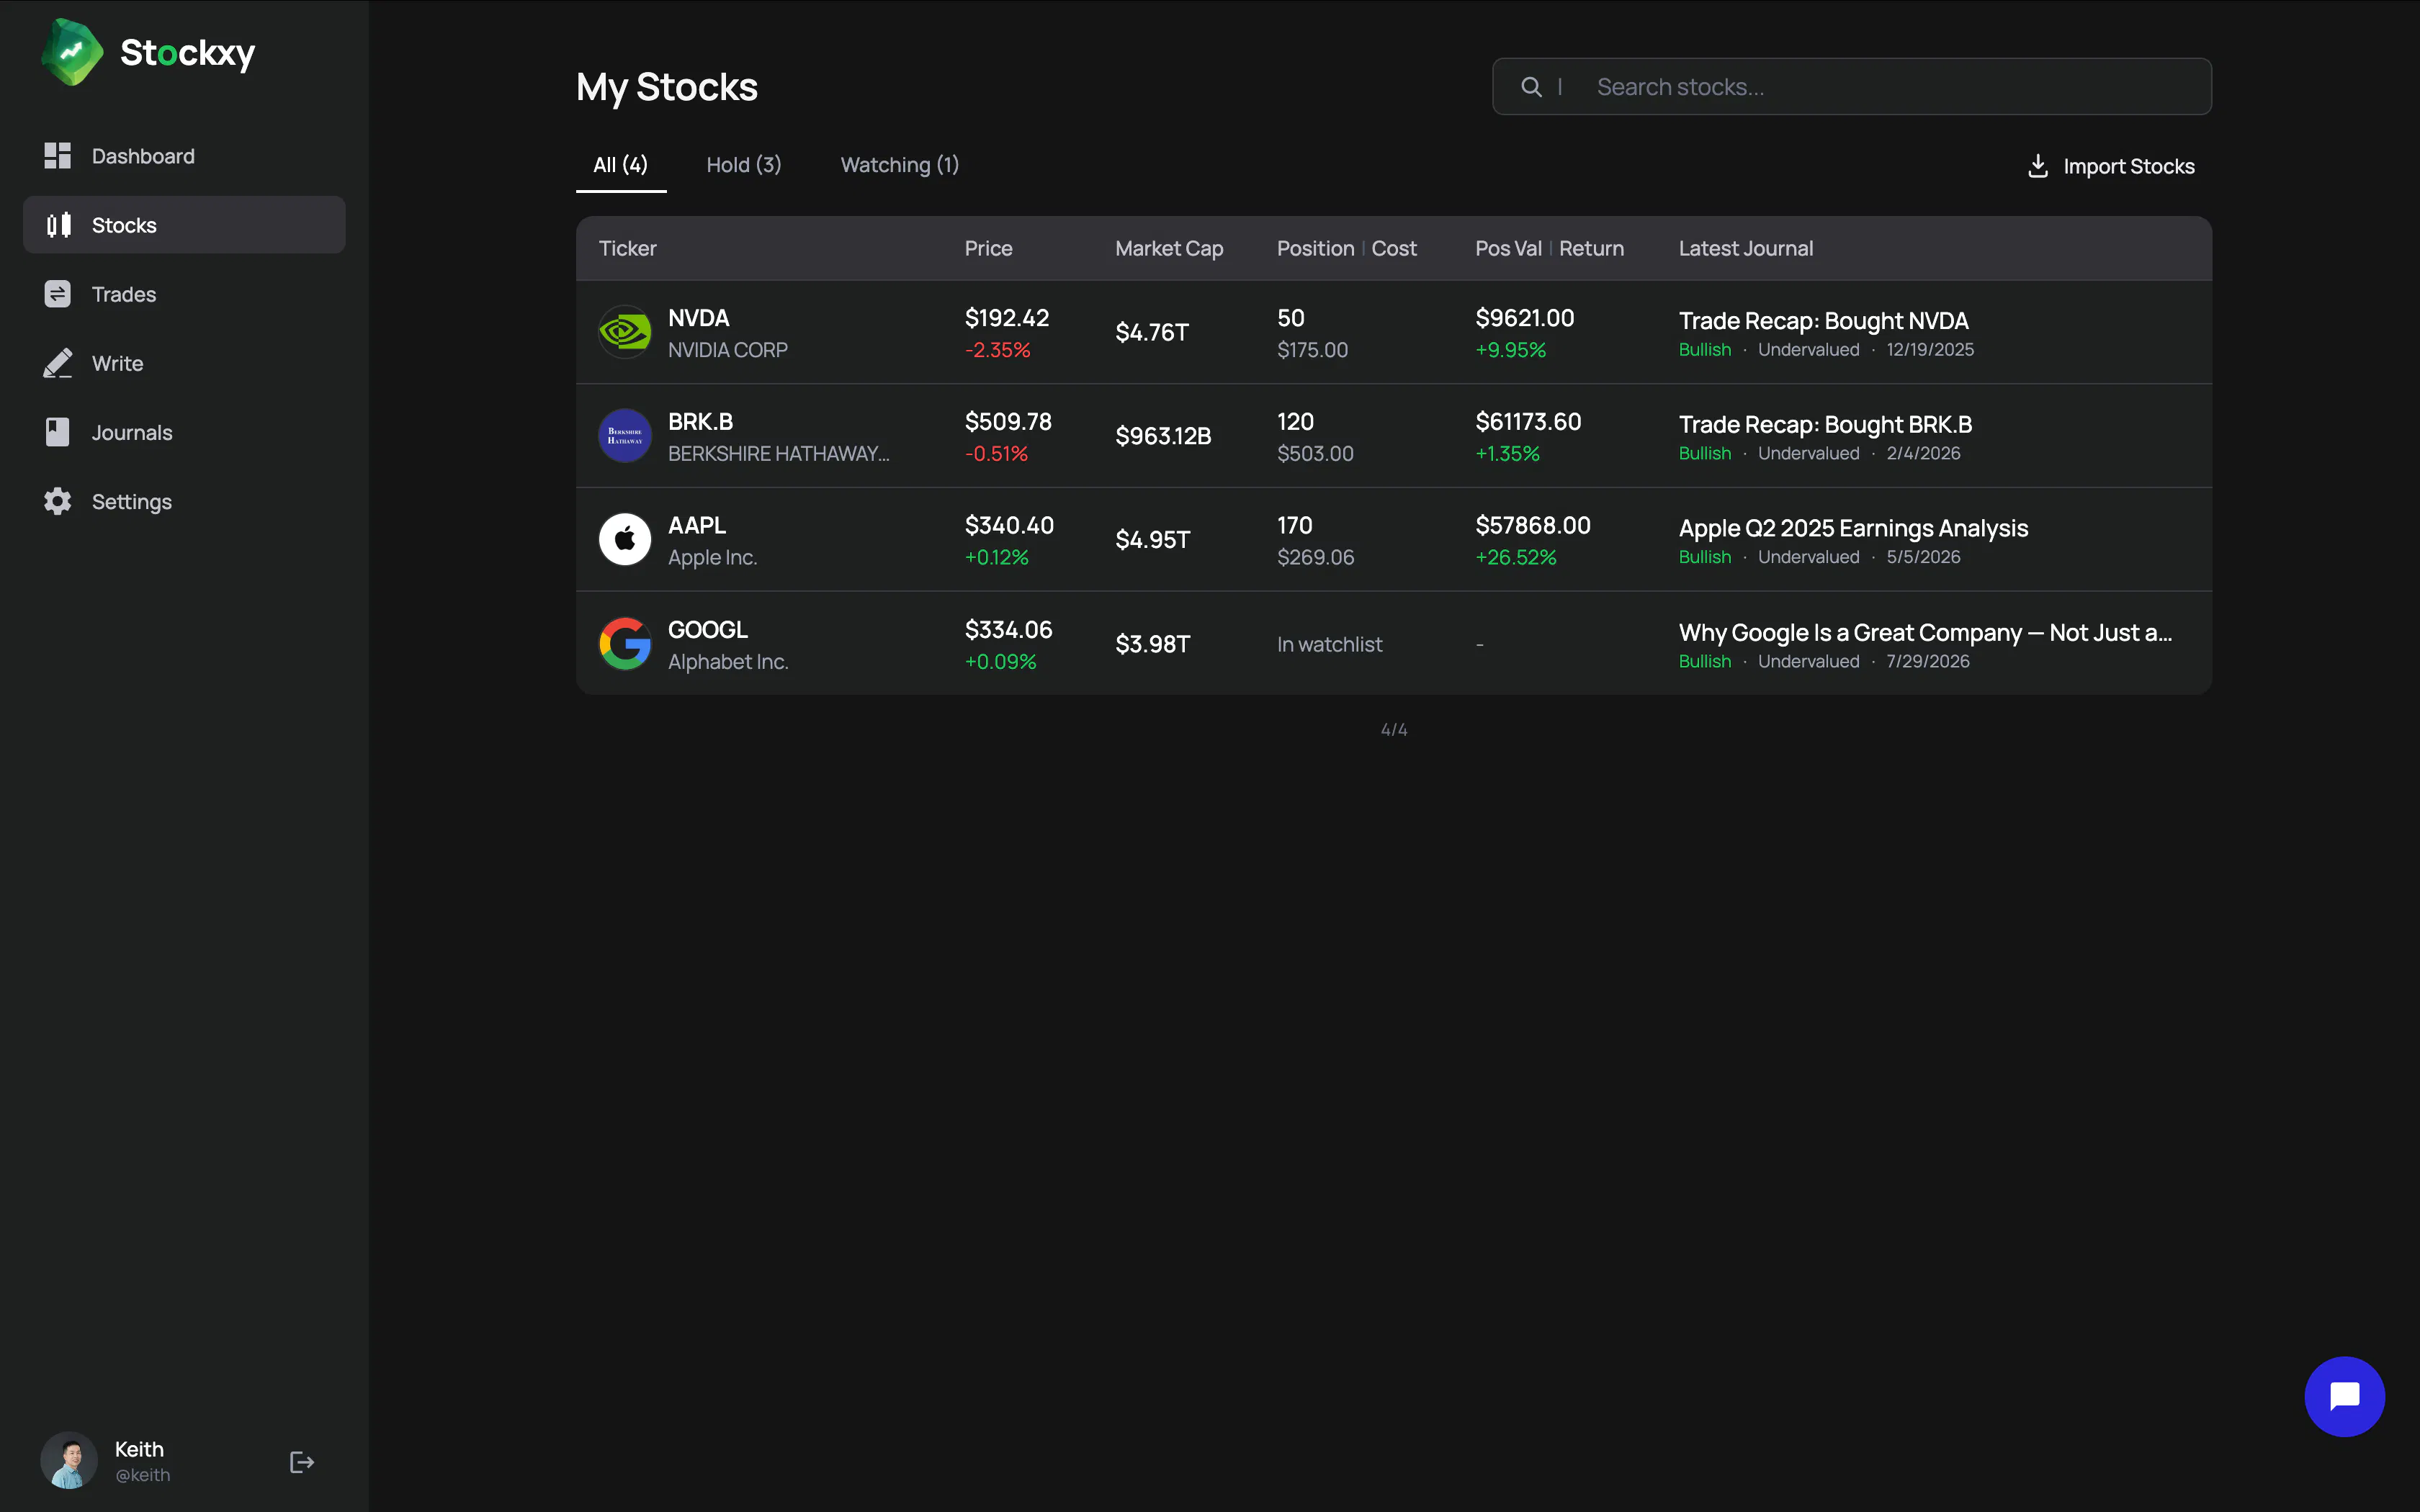Click the Stocks sidebar label
Viewport: 2420px width, 1512px height.
[124, 225]
